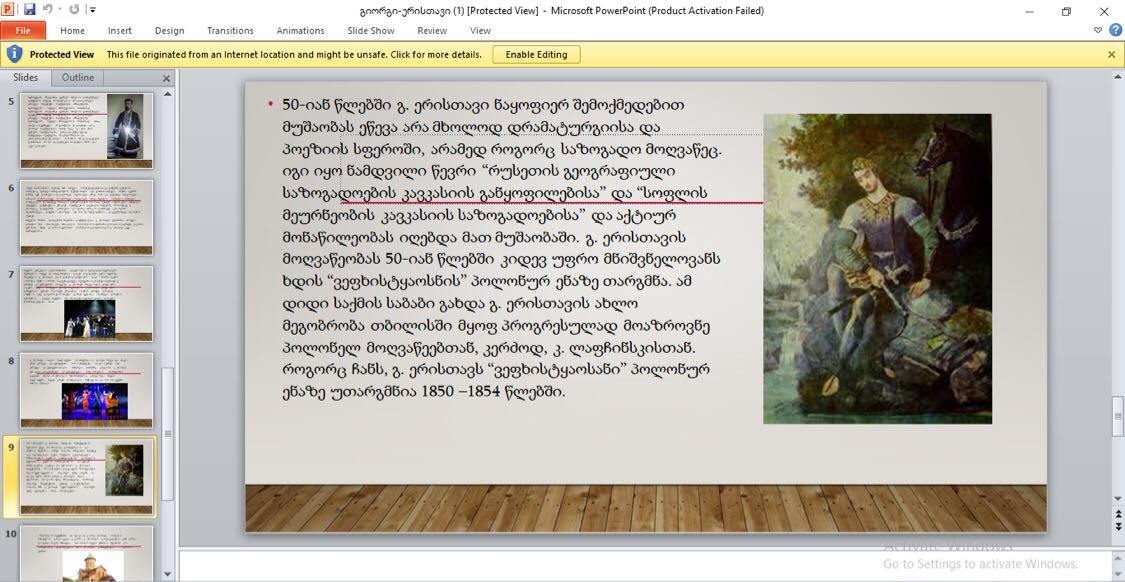Select slide 6 thumbnail
1125x582 pixels.
(87, 217)
